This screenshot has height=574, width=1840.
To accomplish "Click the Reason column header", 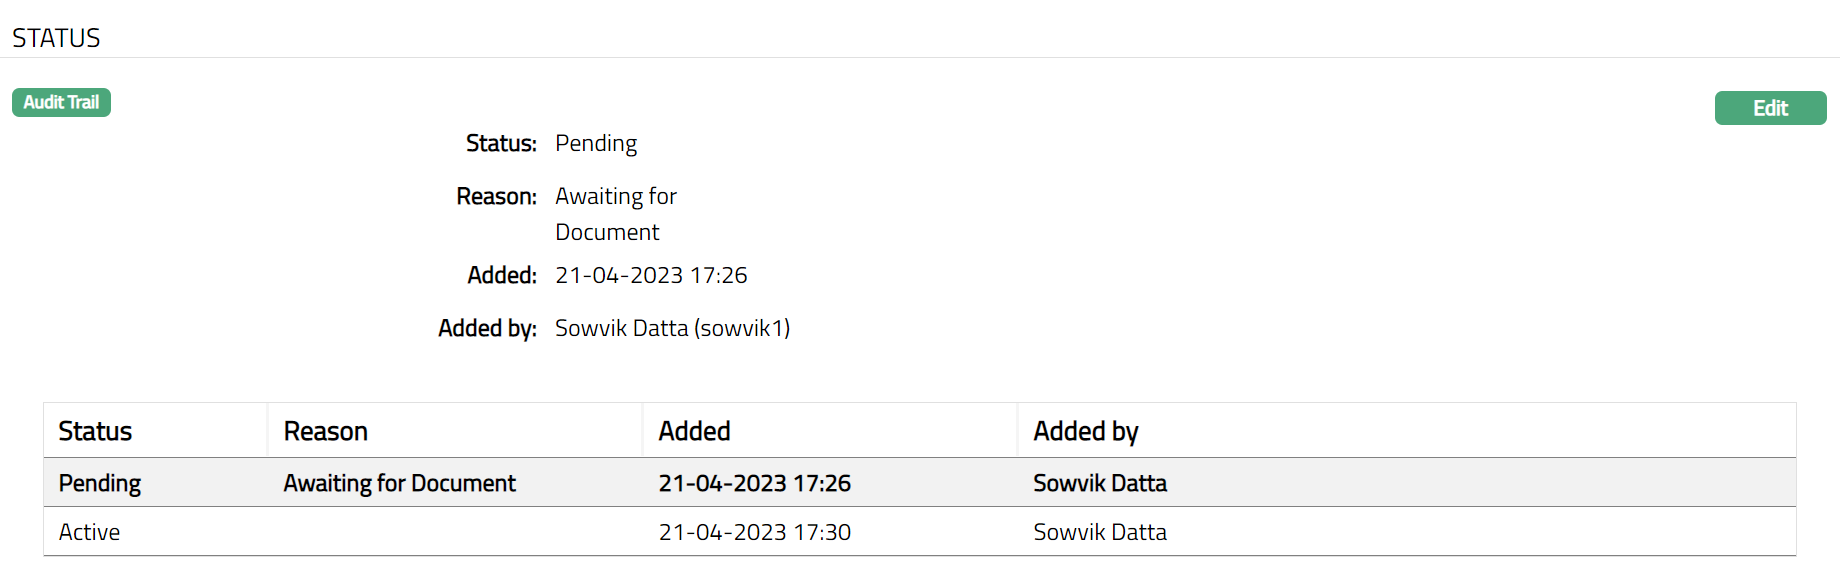I will pos(325,431).
